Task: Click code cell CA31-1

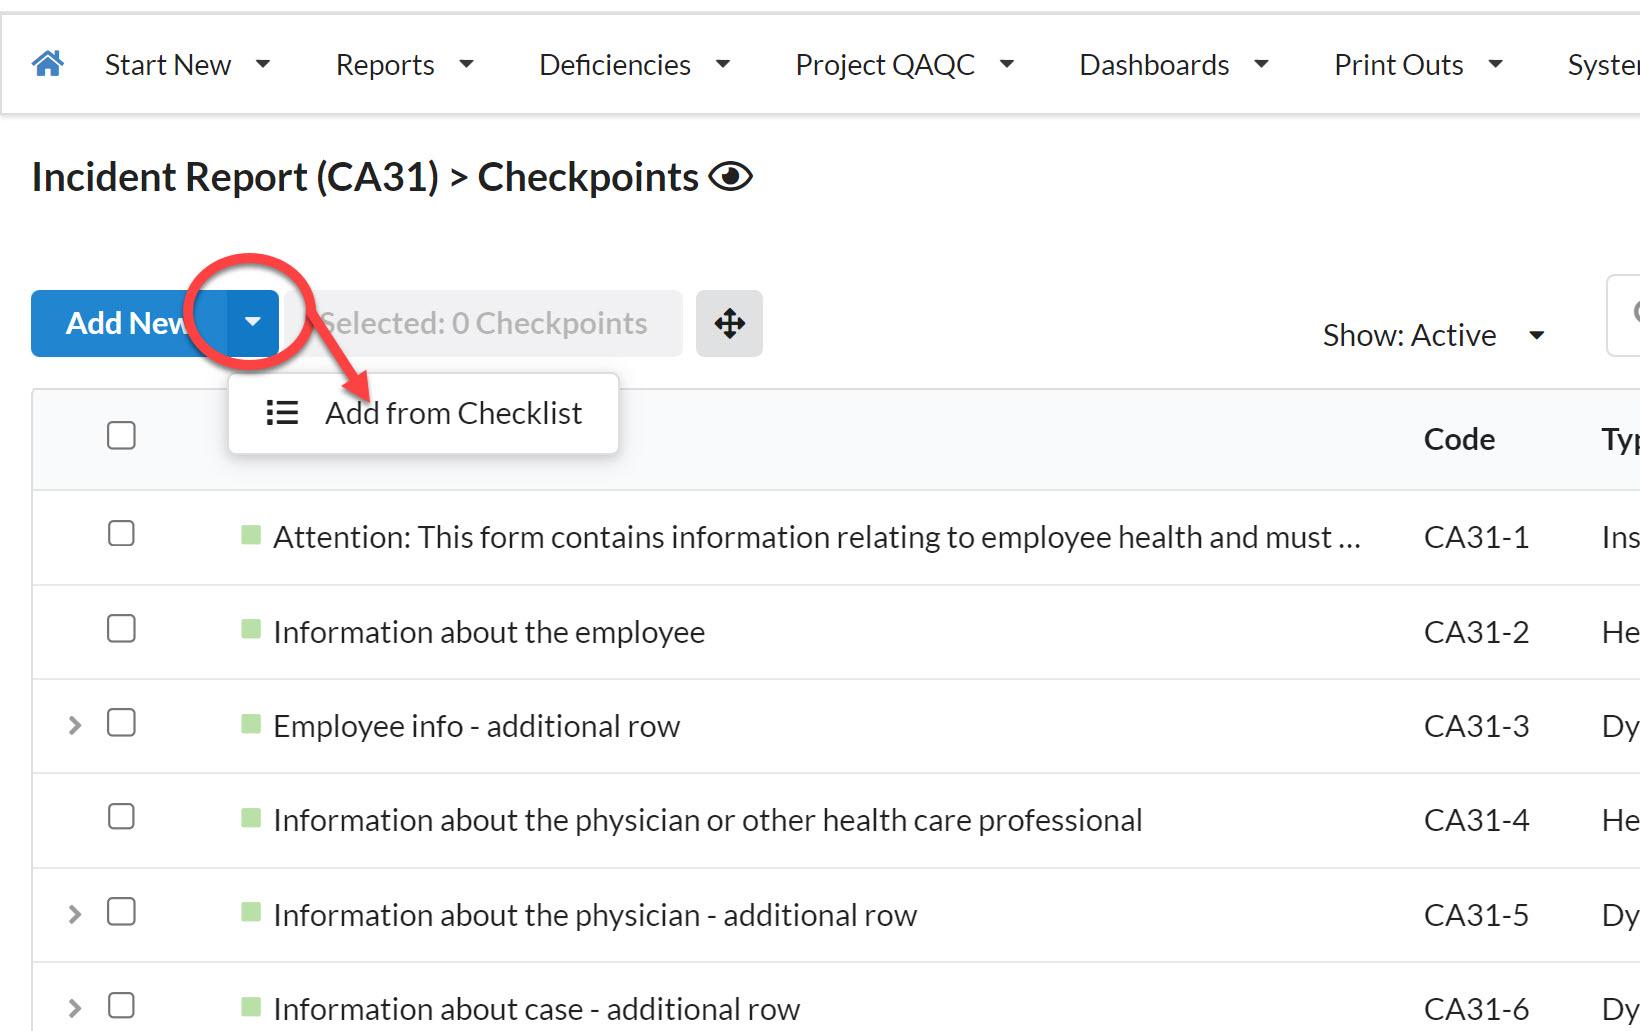Action: [x=1476, y=537]
